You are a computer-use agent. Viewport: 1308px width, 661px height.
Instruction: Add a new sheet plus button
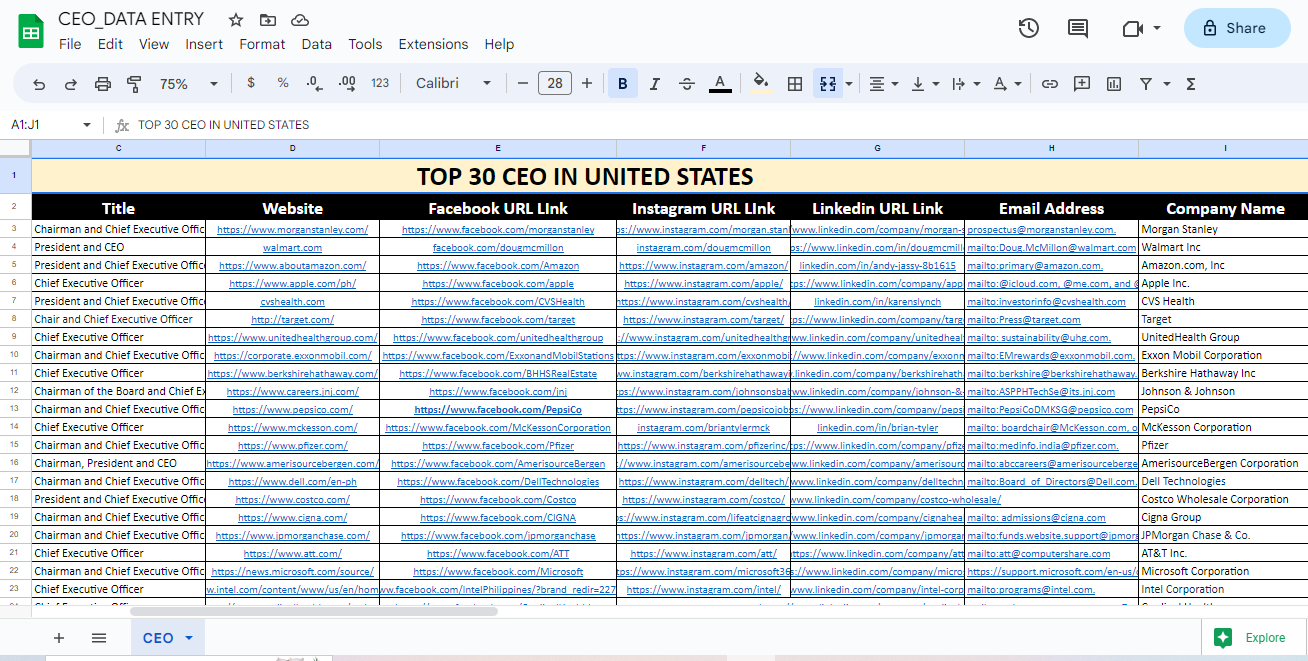coord(59,638)
